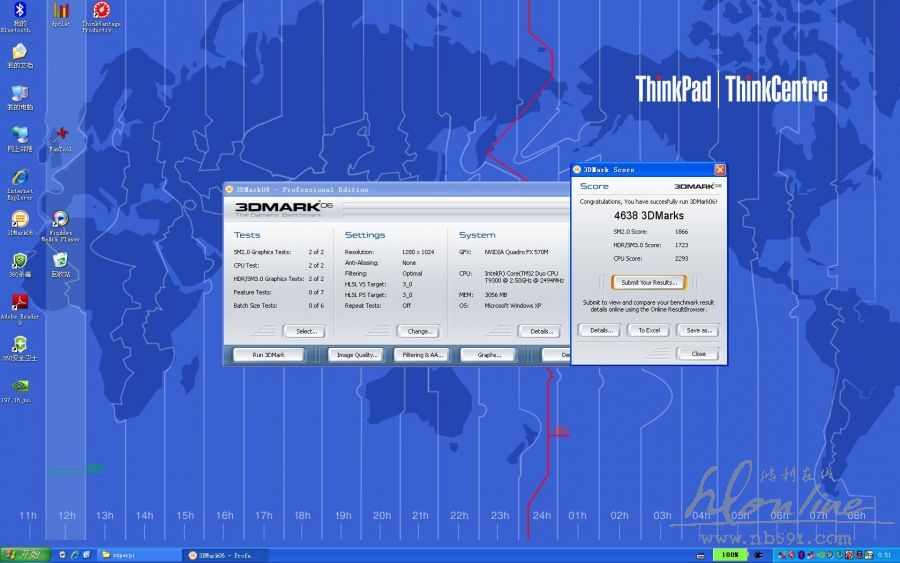
Task: Open the dpclat desktop icon
Action: tap(60, 12)
